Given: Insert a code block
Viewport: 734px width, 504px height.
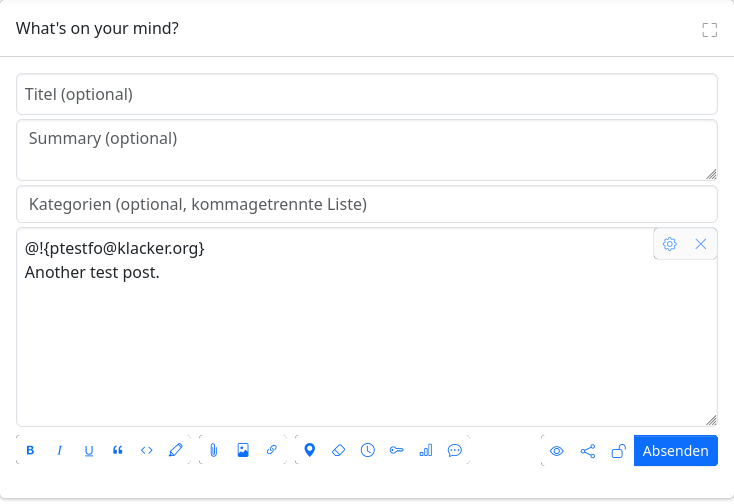Looking at the screenshot, I should pos(147,450).
